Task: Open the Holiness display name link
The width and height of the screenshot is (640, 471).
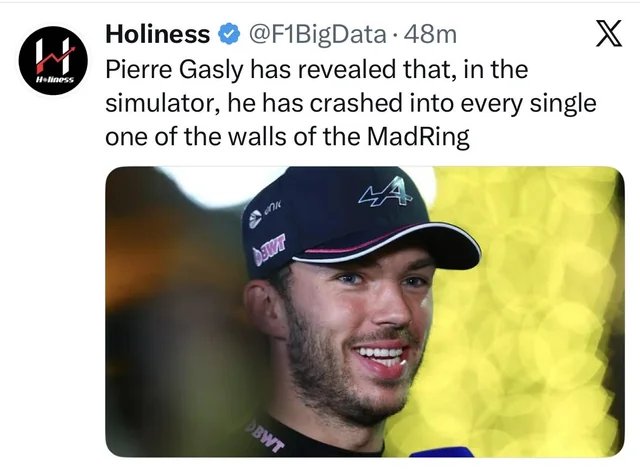Action: [x=158, y=34]
